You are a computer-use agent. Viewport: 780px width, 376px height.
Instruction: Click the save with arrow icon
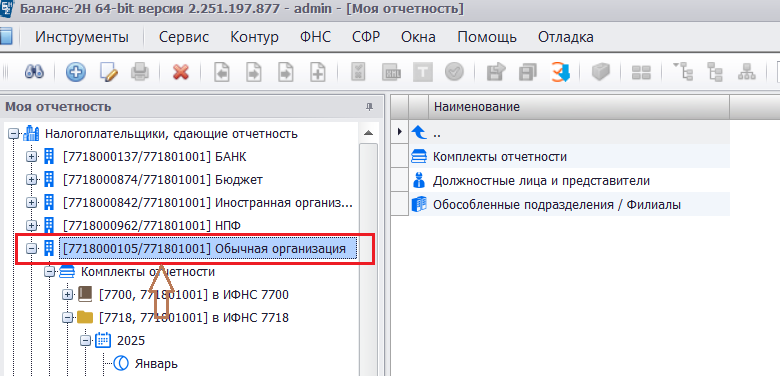pos(495,73)
